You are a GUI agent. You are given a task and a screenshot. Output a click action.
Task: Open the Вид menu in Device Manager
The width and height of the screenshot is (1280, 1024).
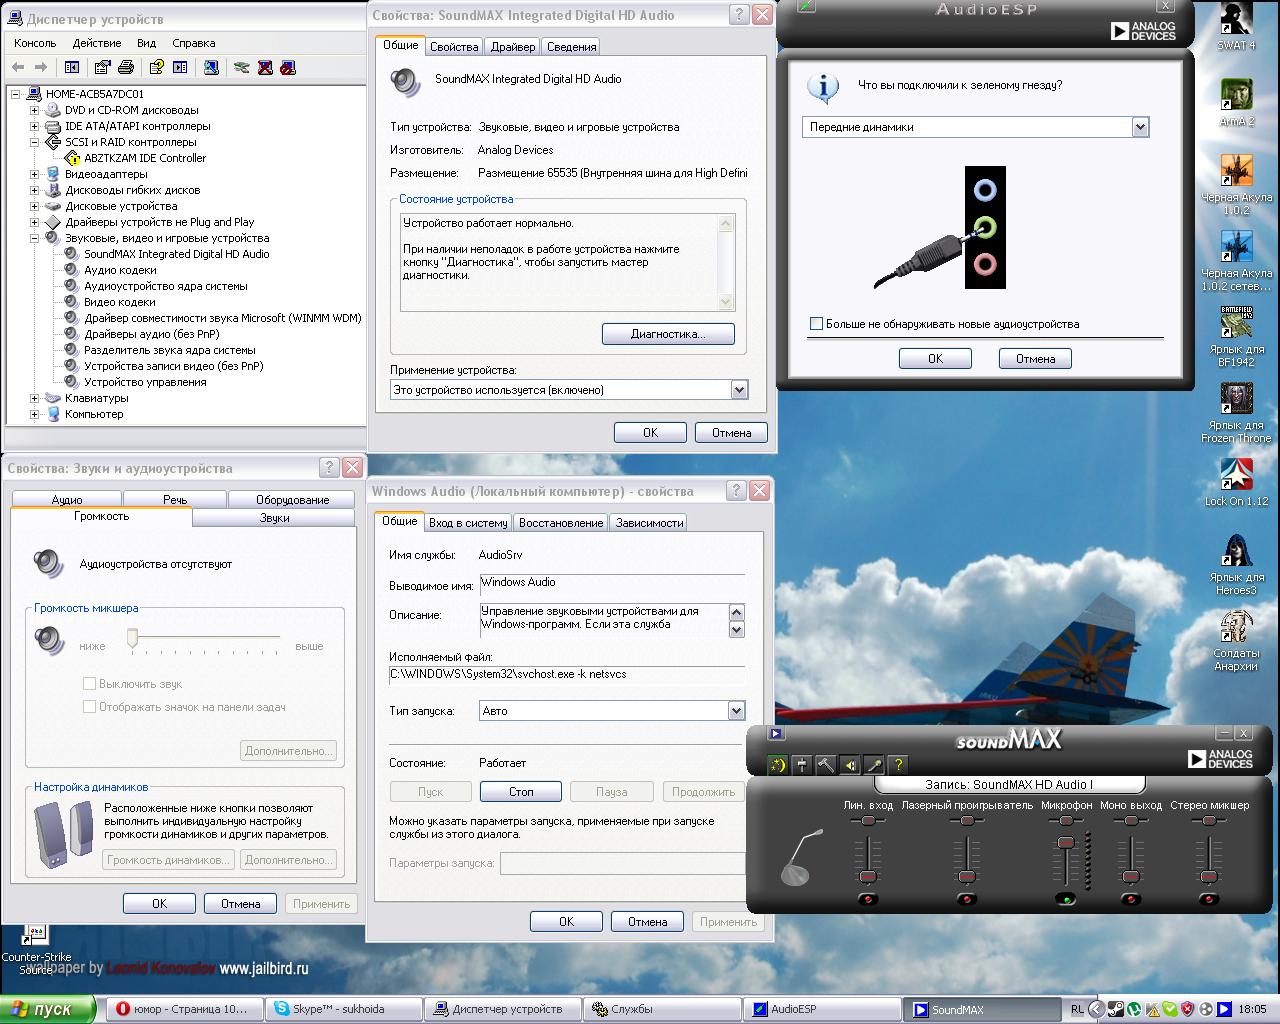pyautogui.click(x=147, y=43)
